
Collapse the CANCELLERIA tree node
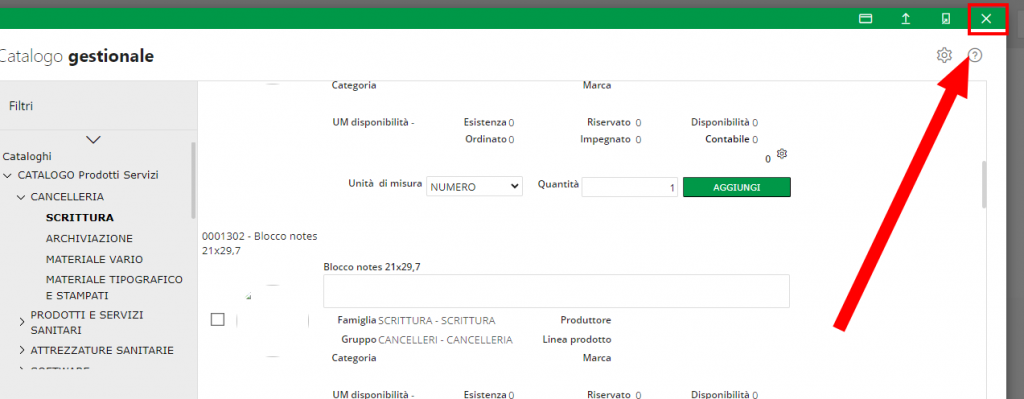pos(21,197)
